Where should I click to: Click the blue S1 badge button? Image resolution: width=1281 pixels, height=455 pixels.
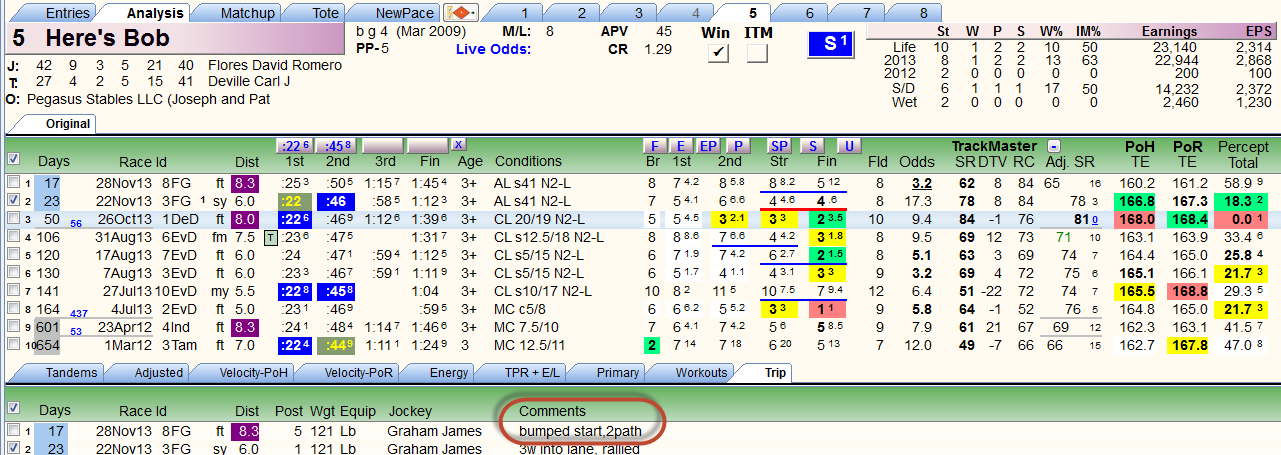(833, 45)
